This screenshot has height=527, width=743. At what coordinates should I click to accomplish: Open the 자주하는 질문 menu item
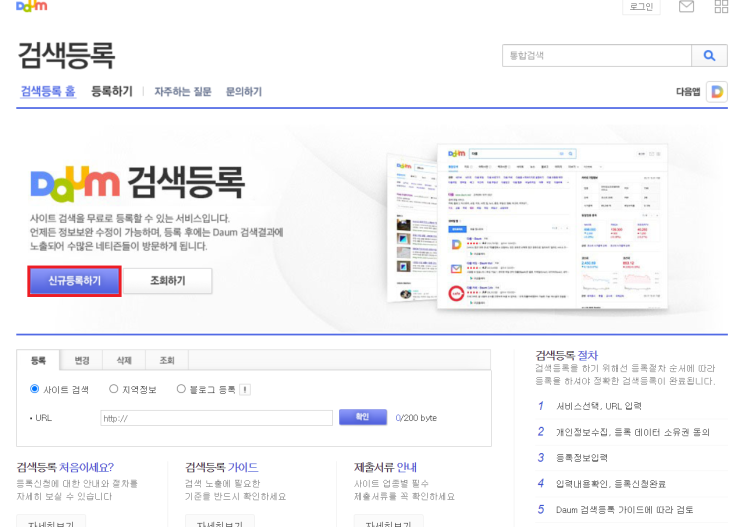(183, 91)
